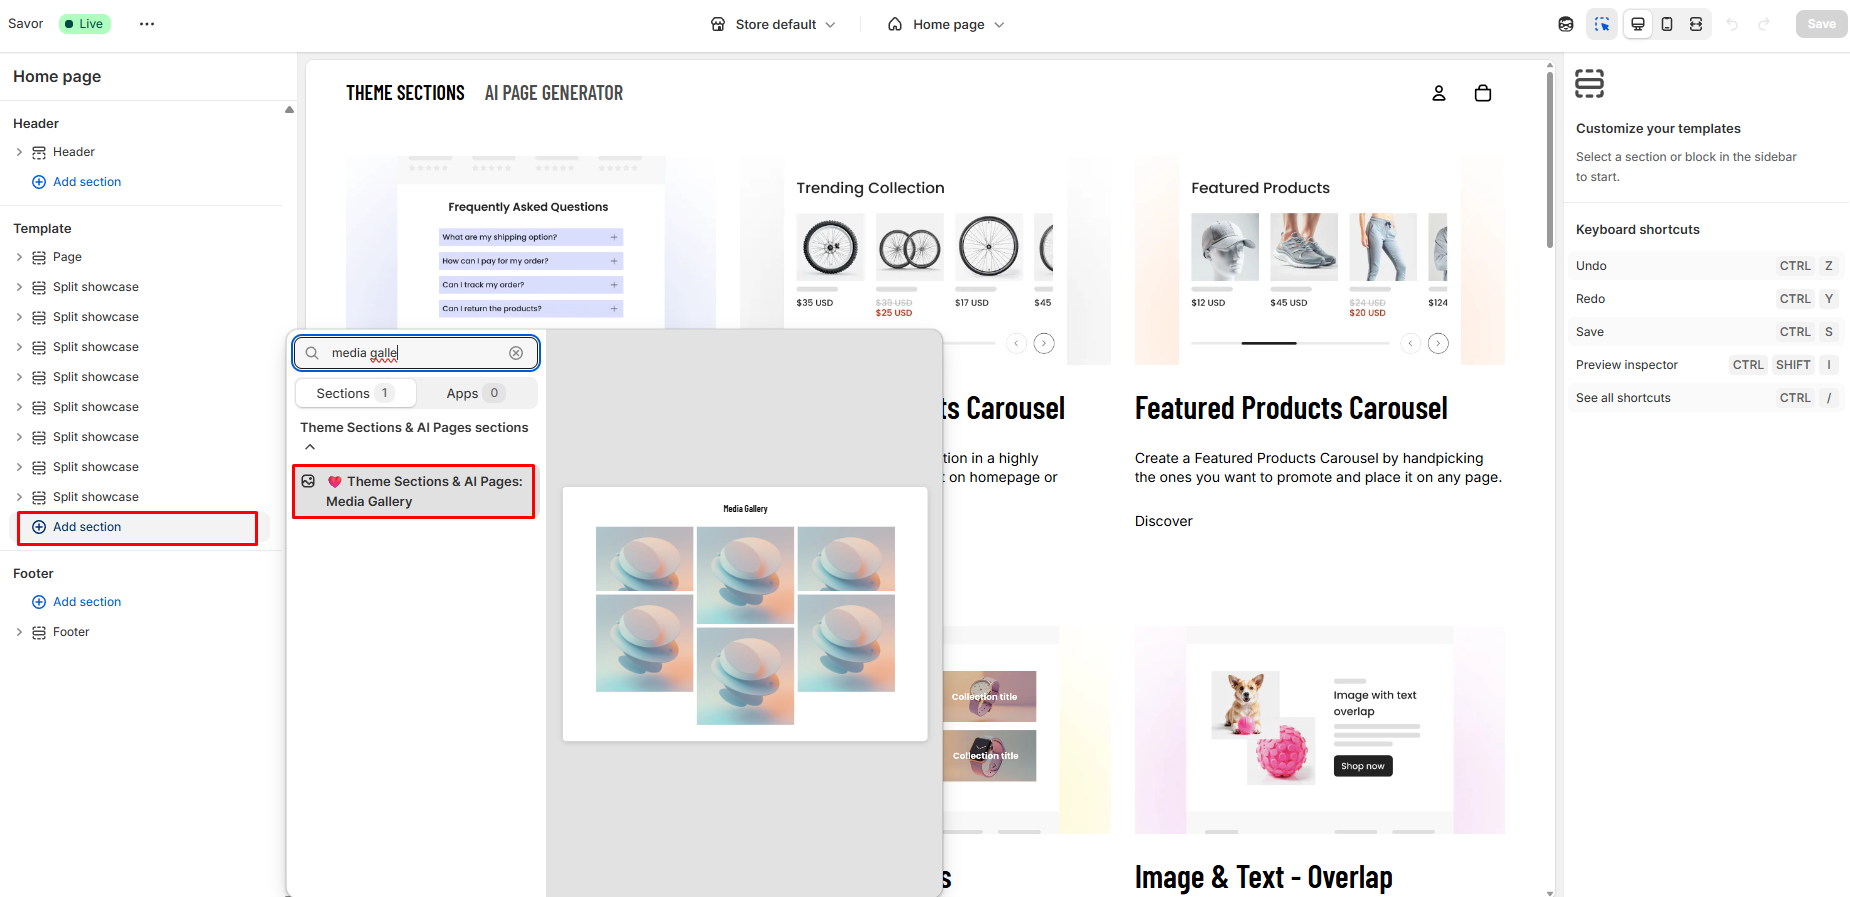The width and height of the screenshot is (1850, 897).
Task: Click the sidekick assistant icon in top bar
Action: coord(1566,24)
